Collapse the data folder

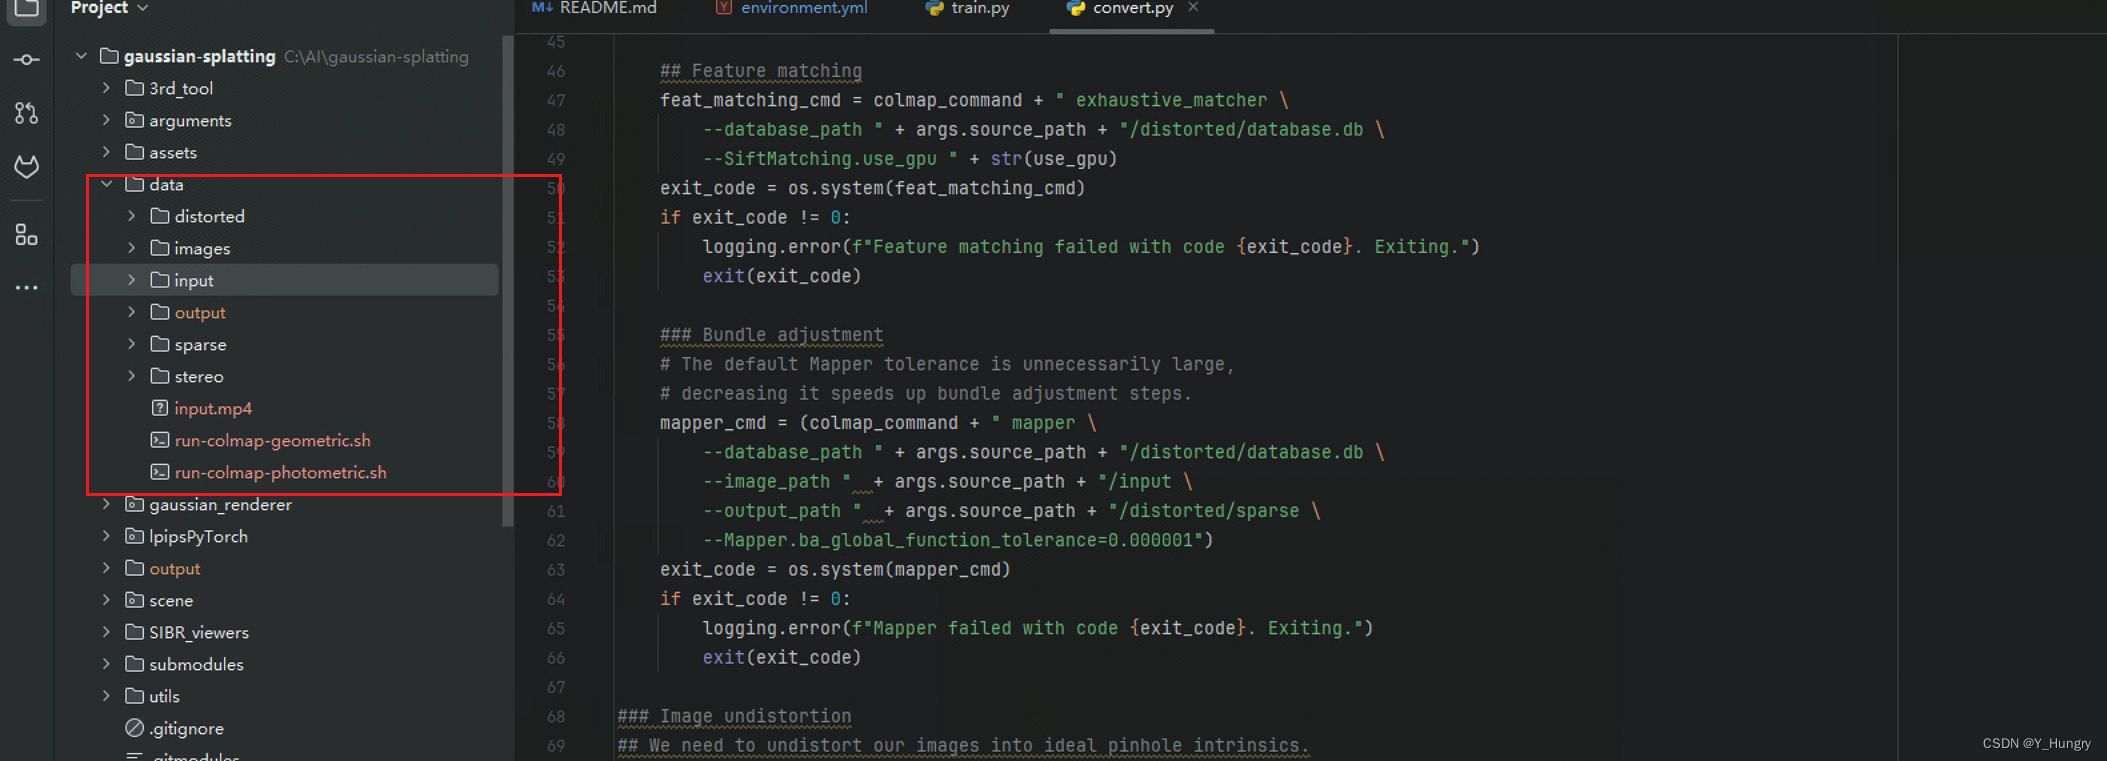pyautogui.click(x=106, y=184)
